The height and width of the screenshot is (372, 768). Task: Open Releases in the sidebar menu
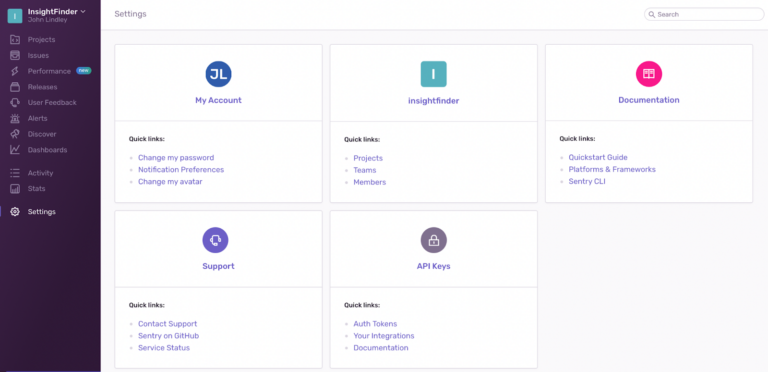43,87
